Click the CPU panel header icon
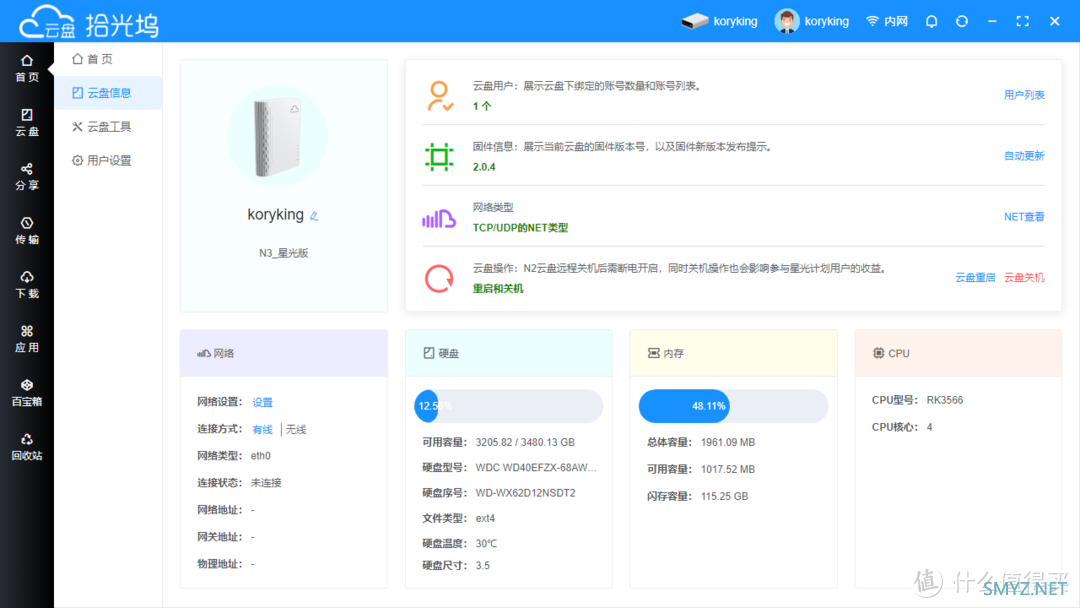Viewport: 1080px width, 608px height. point(878,353)
